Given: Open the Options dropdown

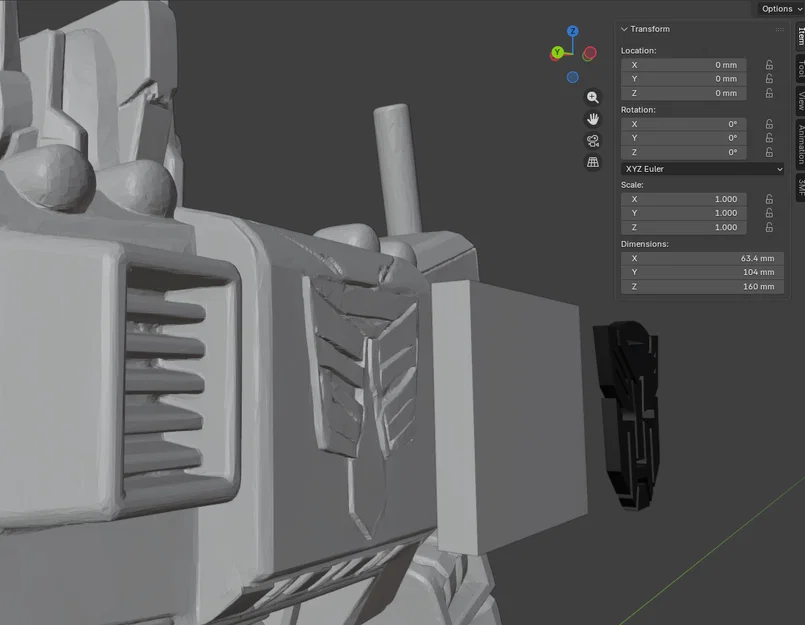Looking at the screenshot, I should coord(780,9).
